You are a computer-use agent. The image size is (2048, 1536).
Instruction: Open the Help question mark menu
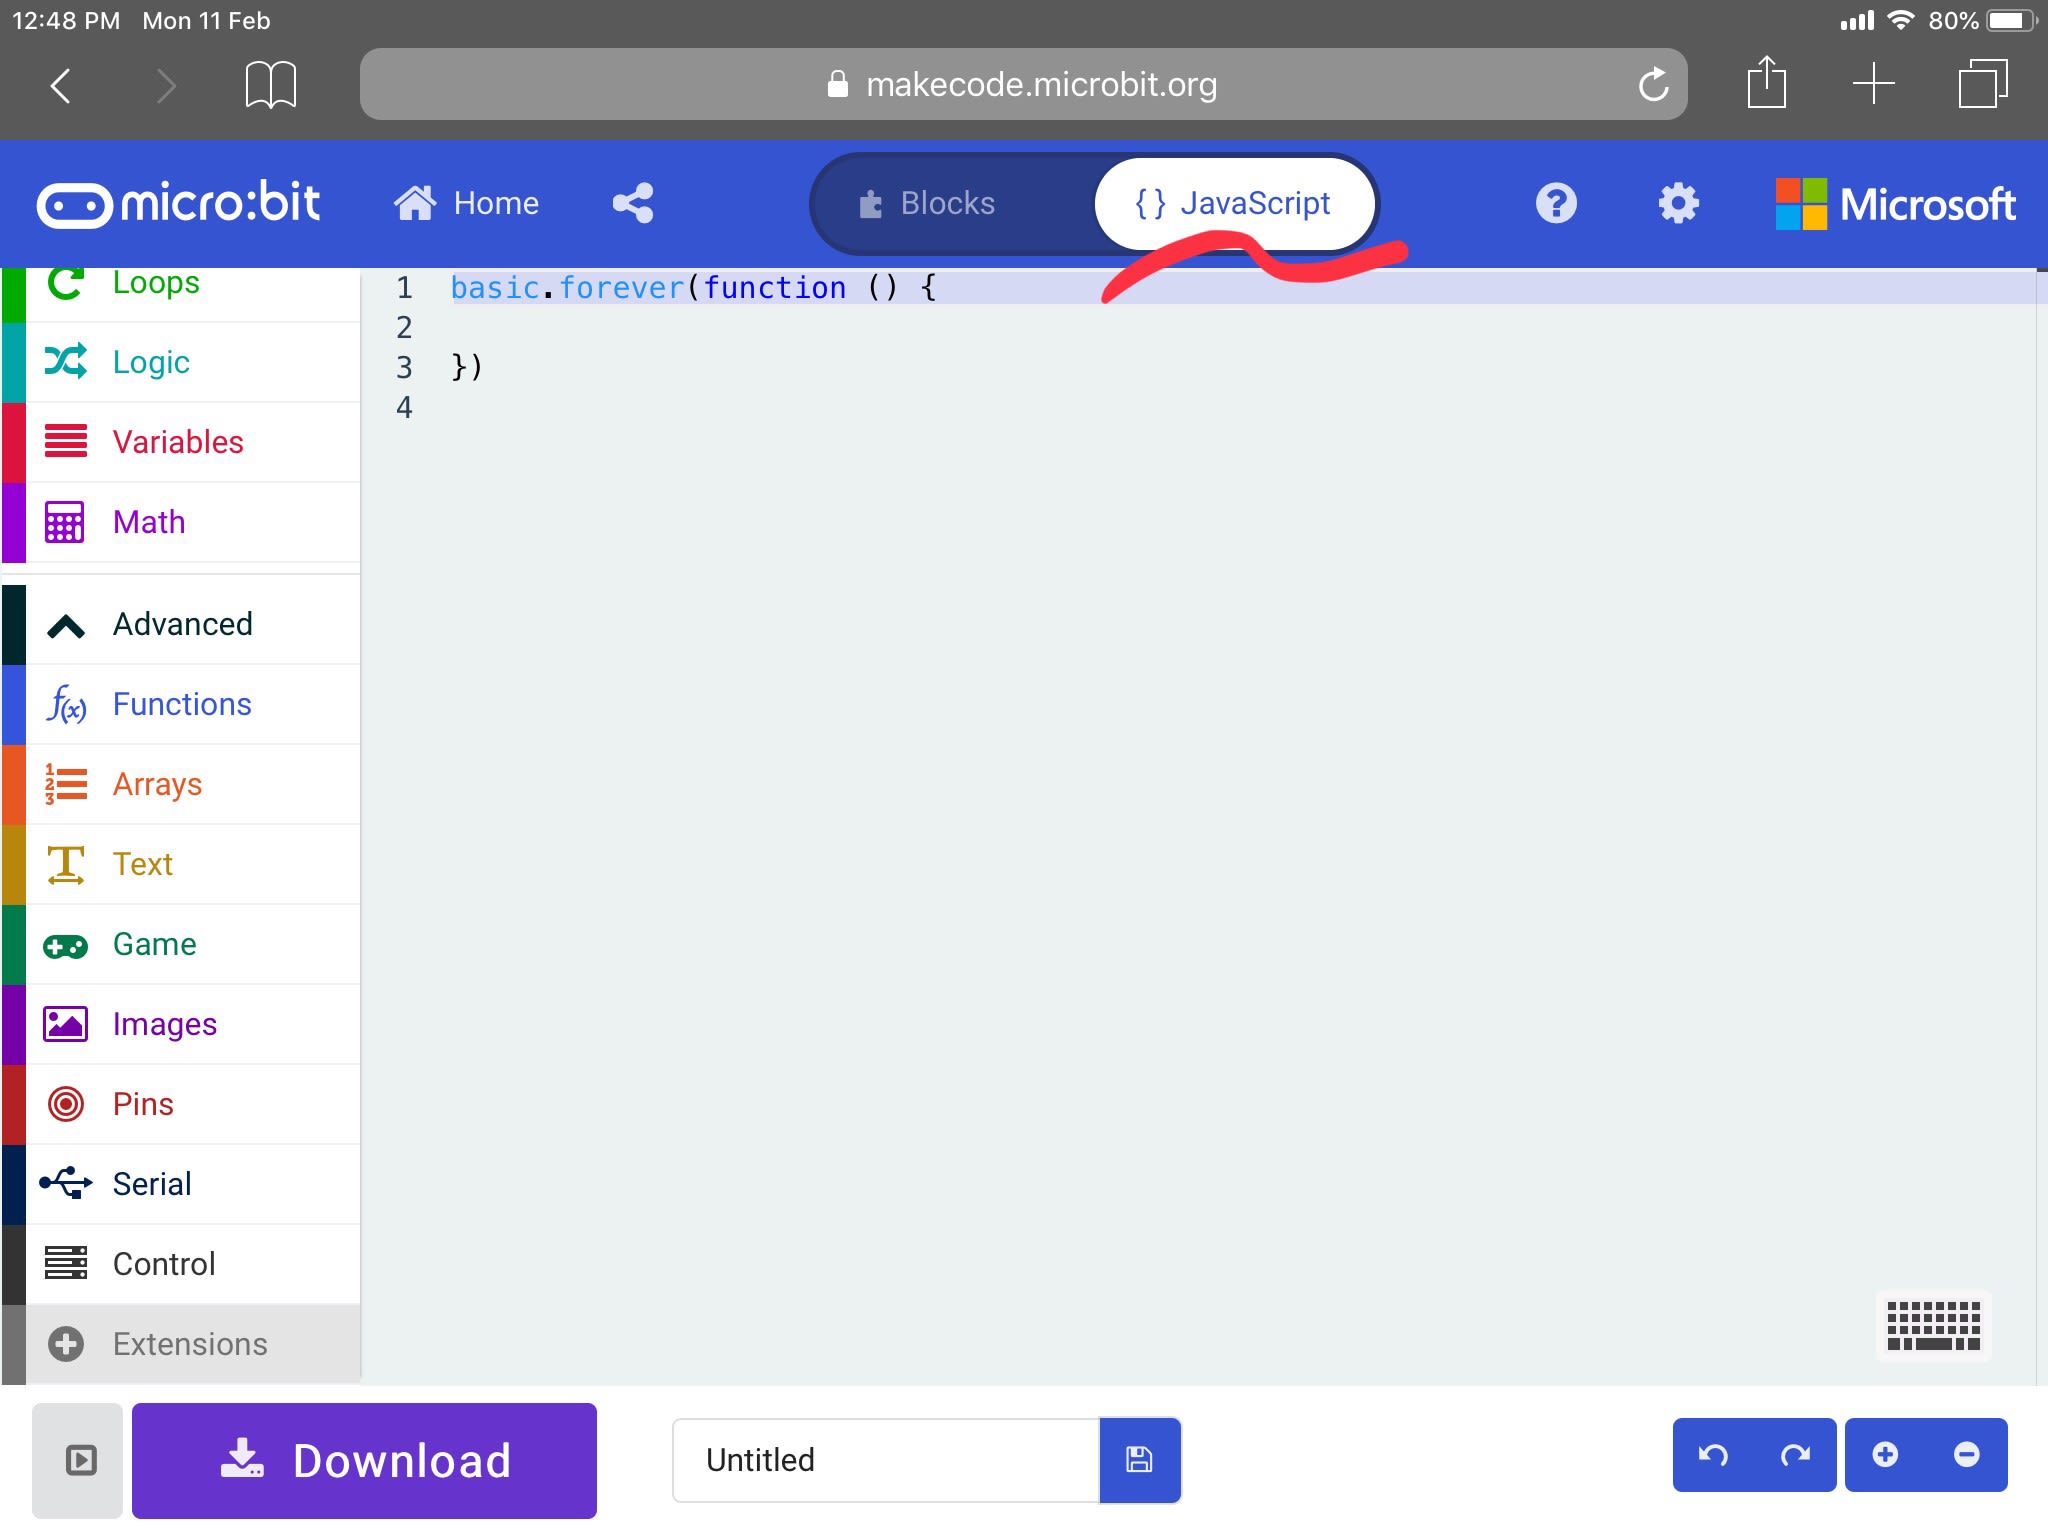pyautogui.click(x=1556, y=204)
